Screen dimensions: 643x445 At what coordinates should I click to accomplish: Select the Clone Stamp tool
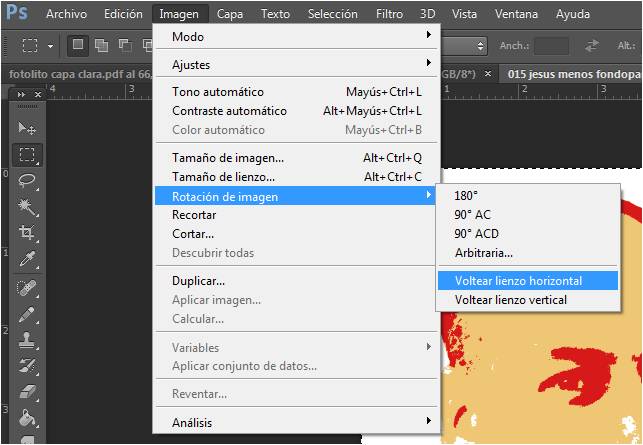coord(27,341)
